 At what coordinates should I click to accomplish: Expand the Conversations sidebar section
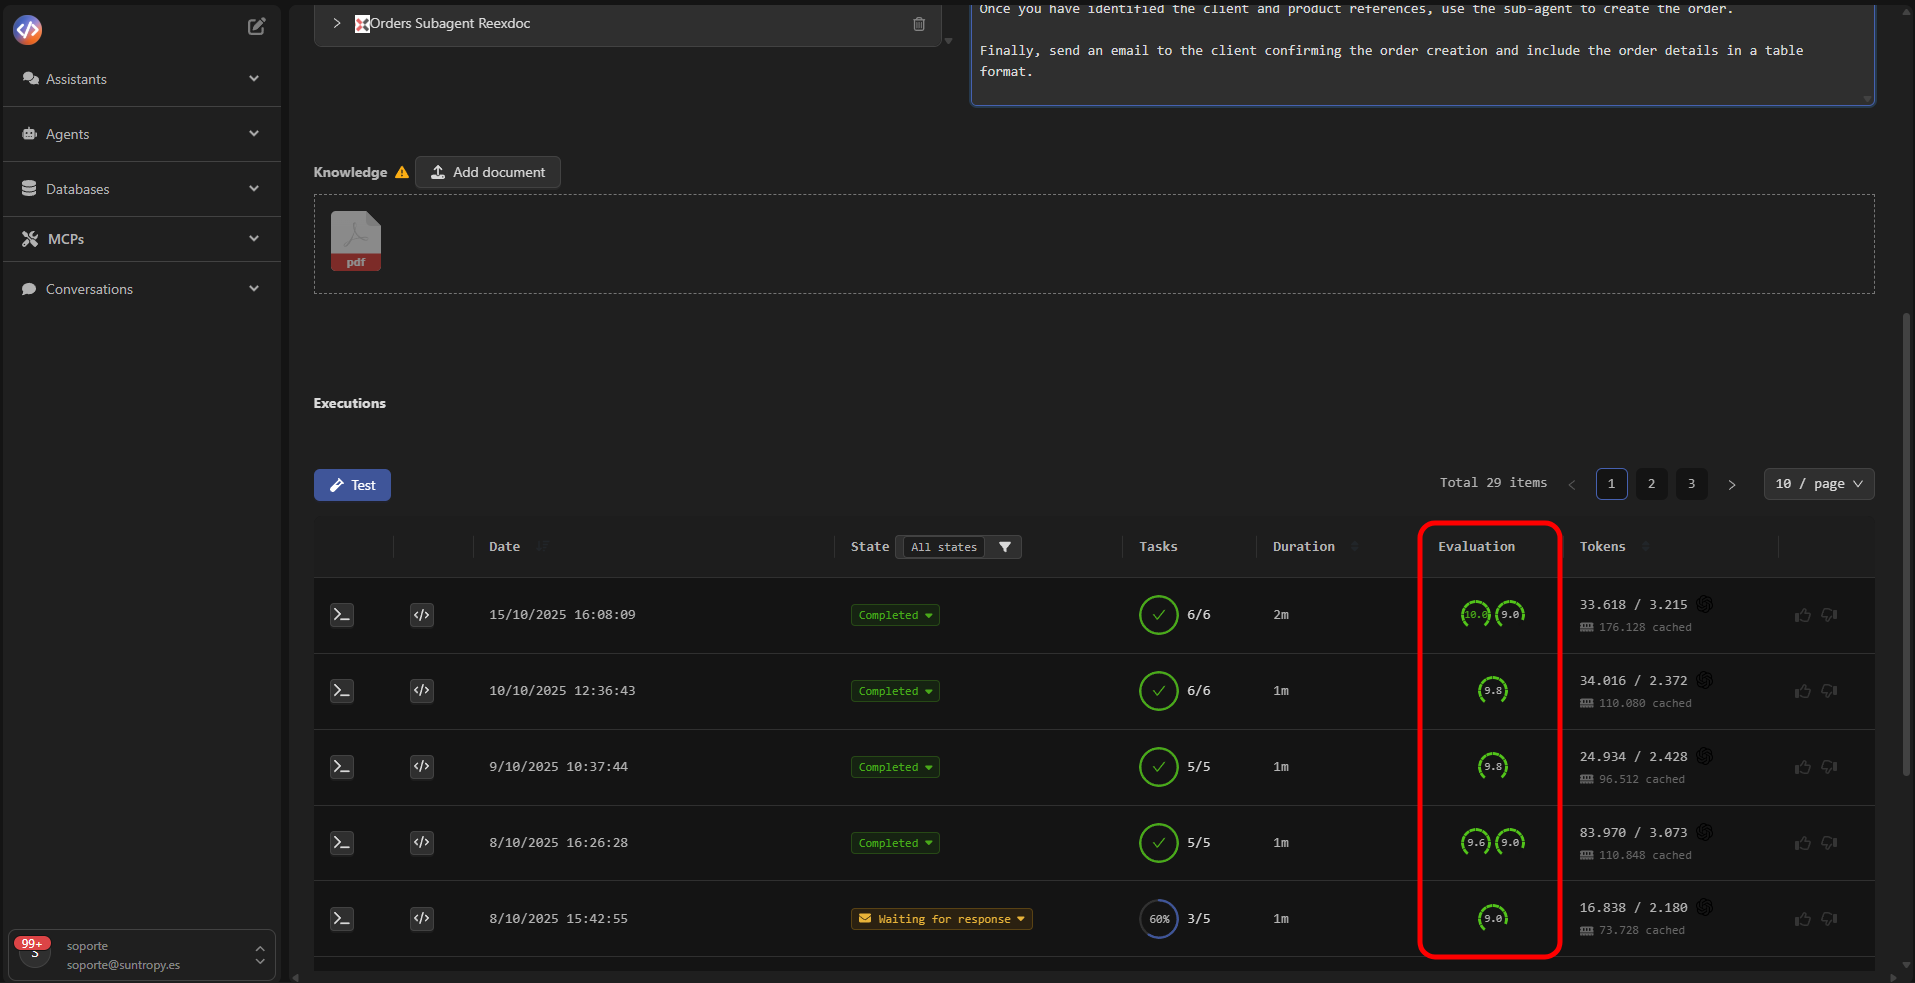click(x=142, y=289)
